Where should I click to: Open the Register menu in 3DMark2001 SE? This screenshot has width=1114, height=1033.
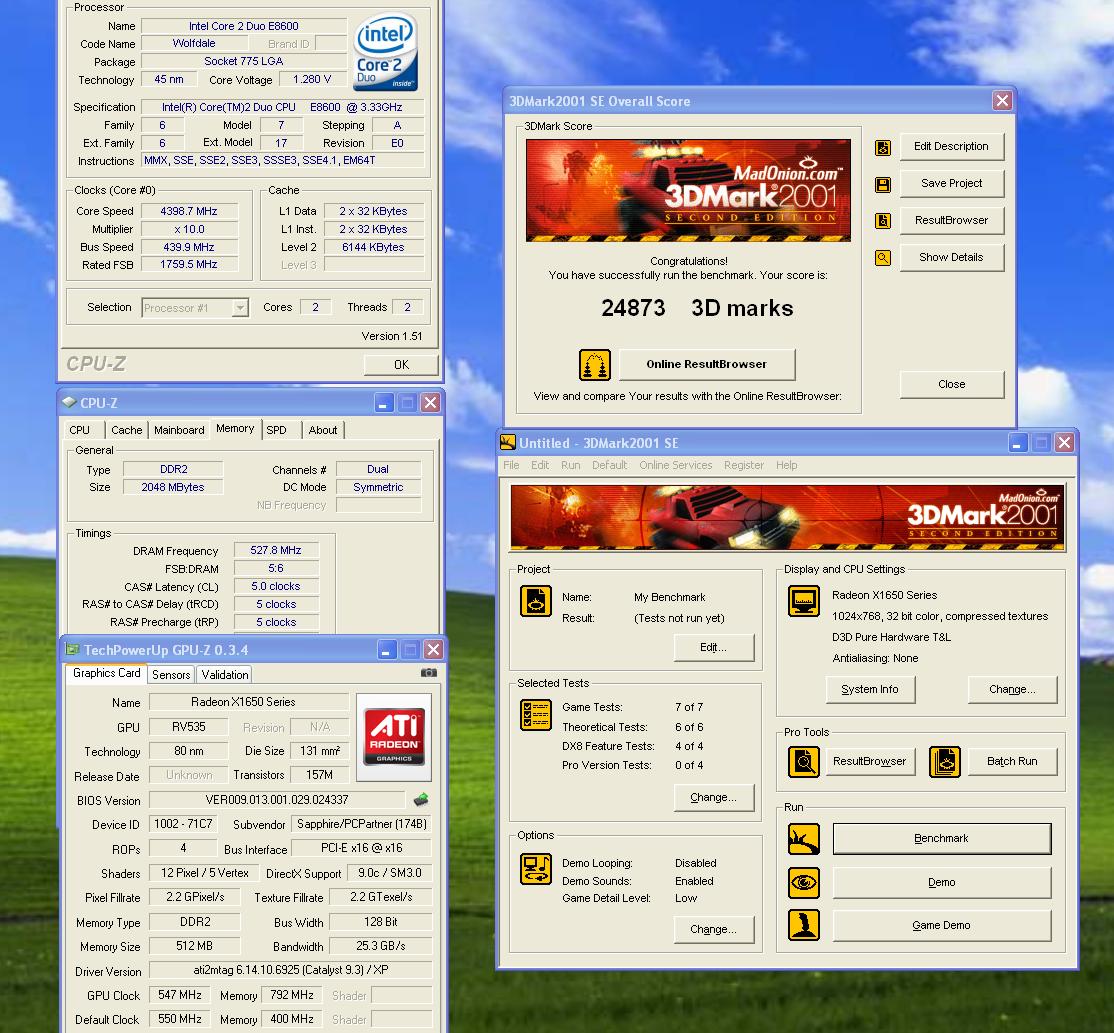[x=744, y=465]
